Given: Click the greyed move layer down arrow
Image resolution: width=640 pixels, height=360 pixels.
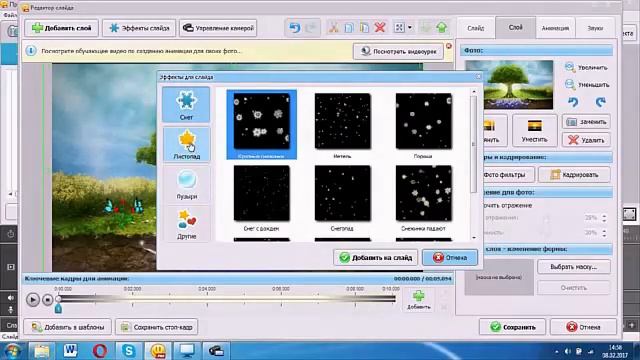Looking at the screenshot, I should [426, 28].
